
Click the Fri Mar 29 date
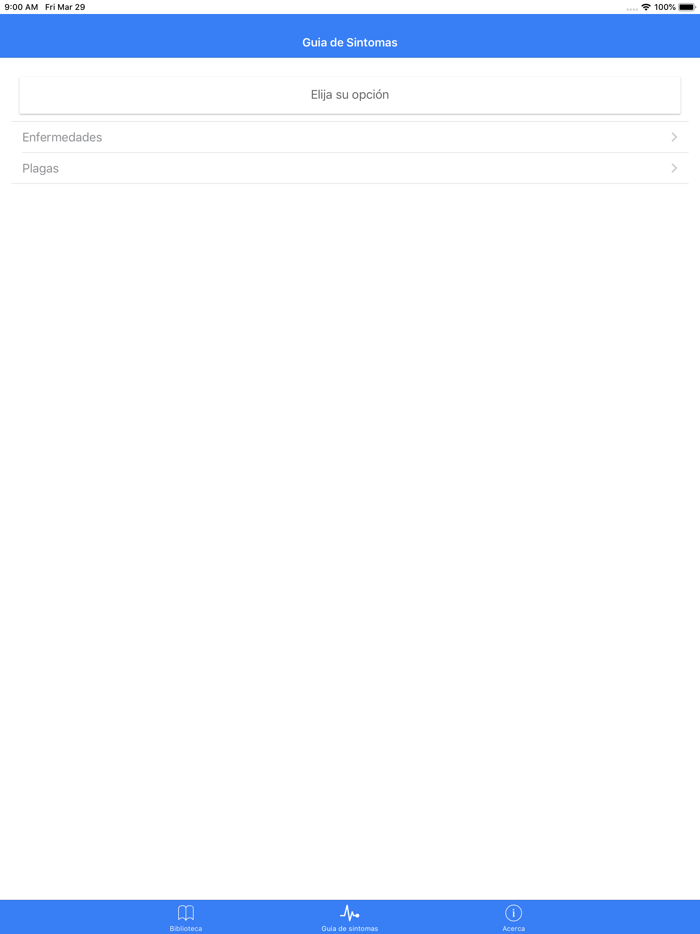pyautogui.click(x=65, y=7)
